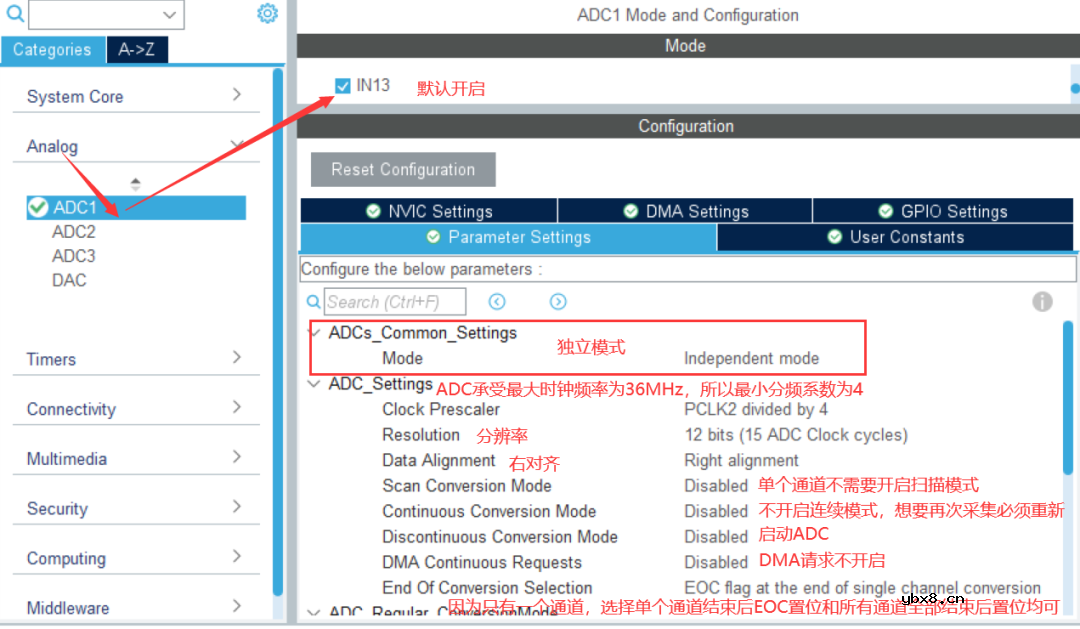Click the magnifier icon in the parameter search
Viewport: 1080px width, 629px height.
pos(313,301)
